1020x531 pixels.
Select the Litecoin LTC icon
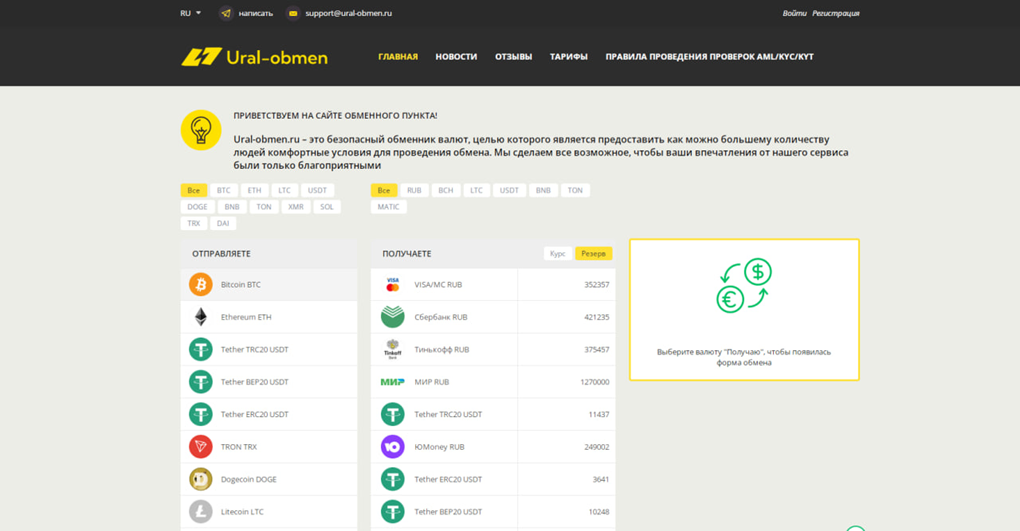click(201, 512)
